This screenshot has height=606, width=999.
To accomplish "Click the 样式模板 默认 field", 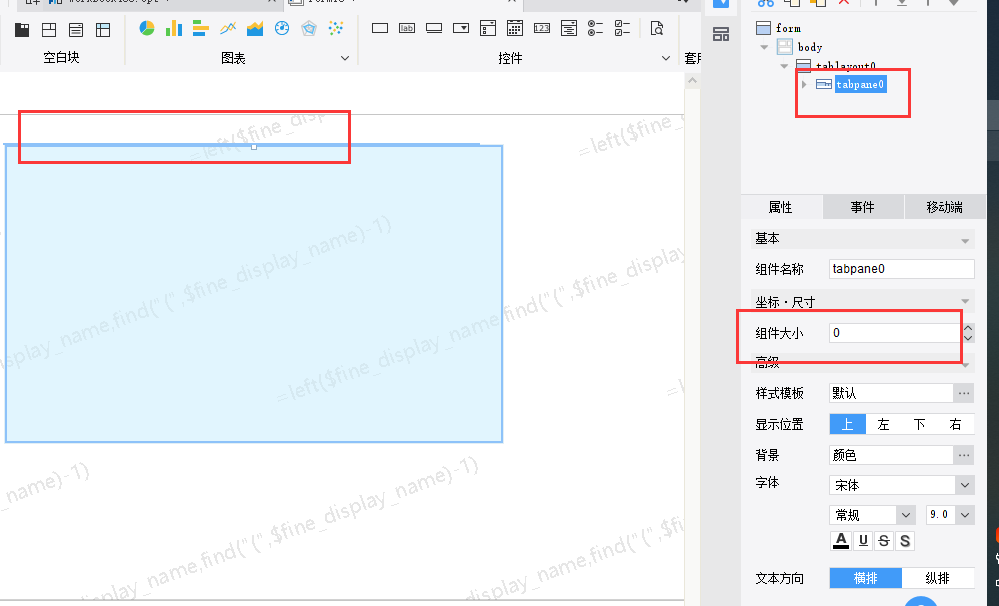I will [x=891, y=393].
